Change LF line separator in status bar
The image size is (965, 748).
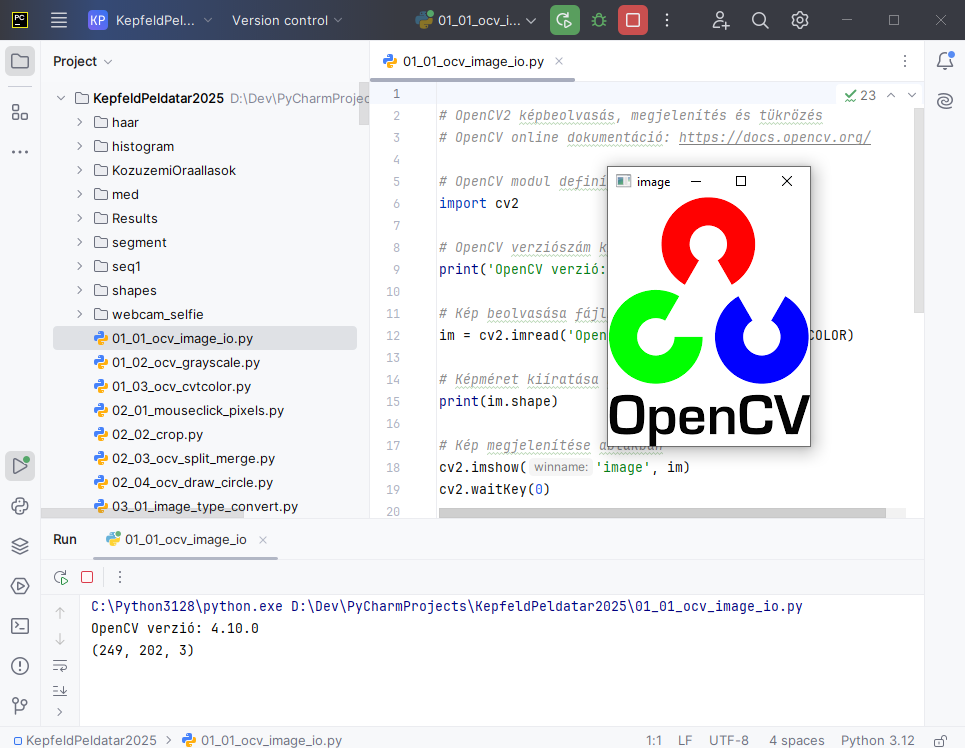click(685, 741)
